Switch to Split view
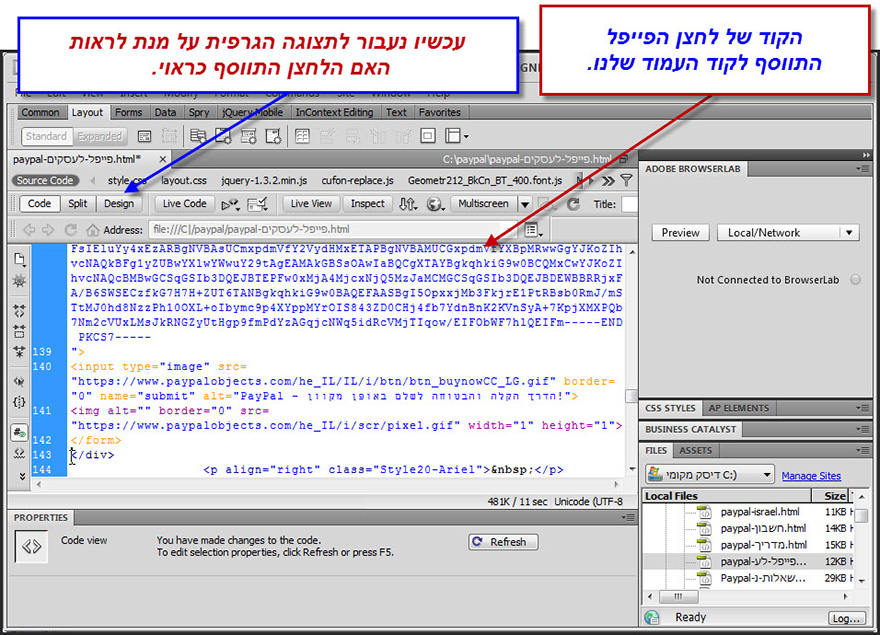The image size is (880, 635). 77,204
